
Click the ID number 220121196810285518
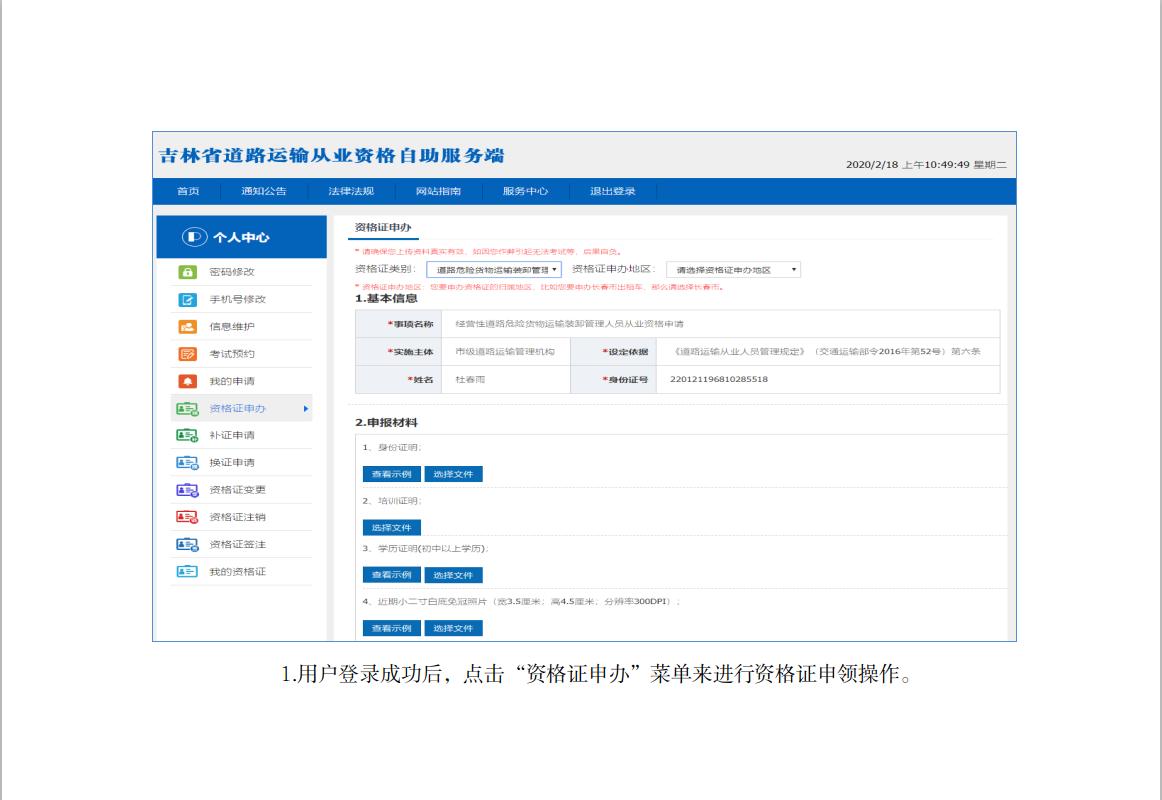(719, 379)
